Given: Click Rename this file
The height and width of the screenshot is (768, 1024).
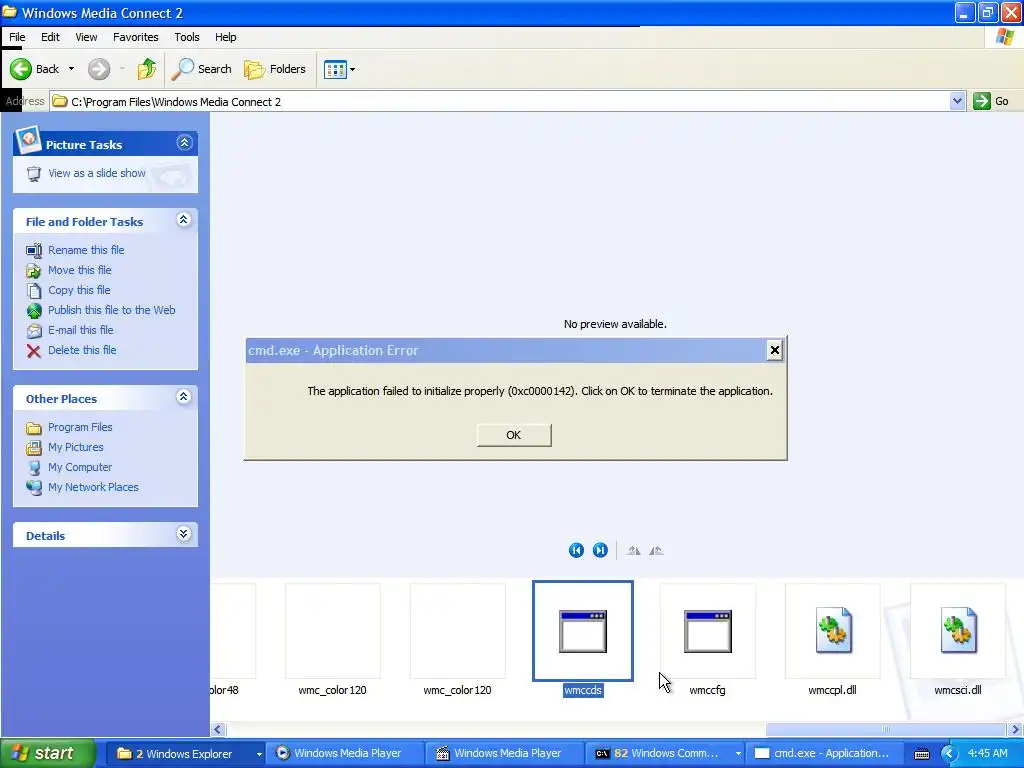Looking at the screenshot, I should [86, 250].
